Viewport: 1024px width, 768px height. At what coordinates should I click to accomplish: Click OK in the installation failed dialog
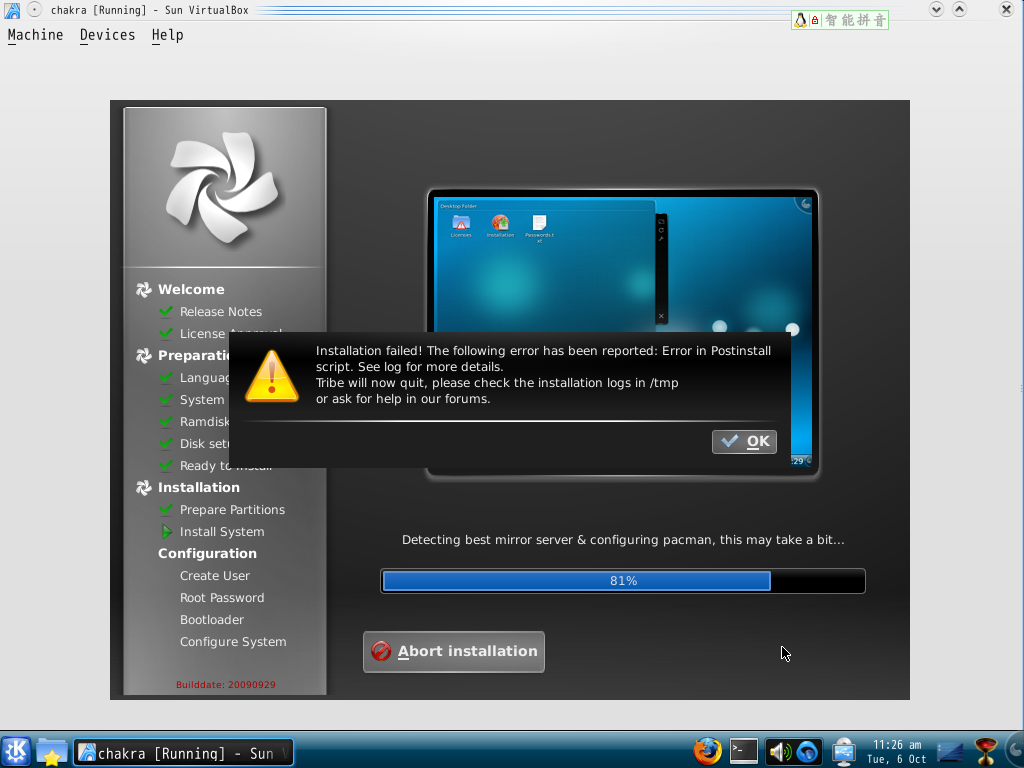(744, 442)
